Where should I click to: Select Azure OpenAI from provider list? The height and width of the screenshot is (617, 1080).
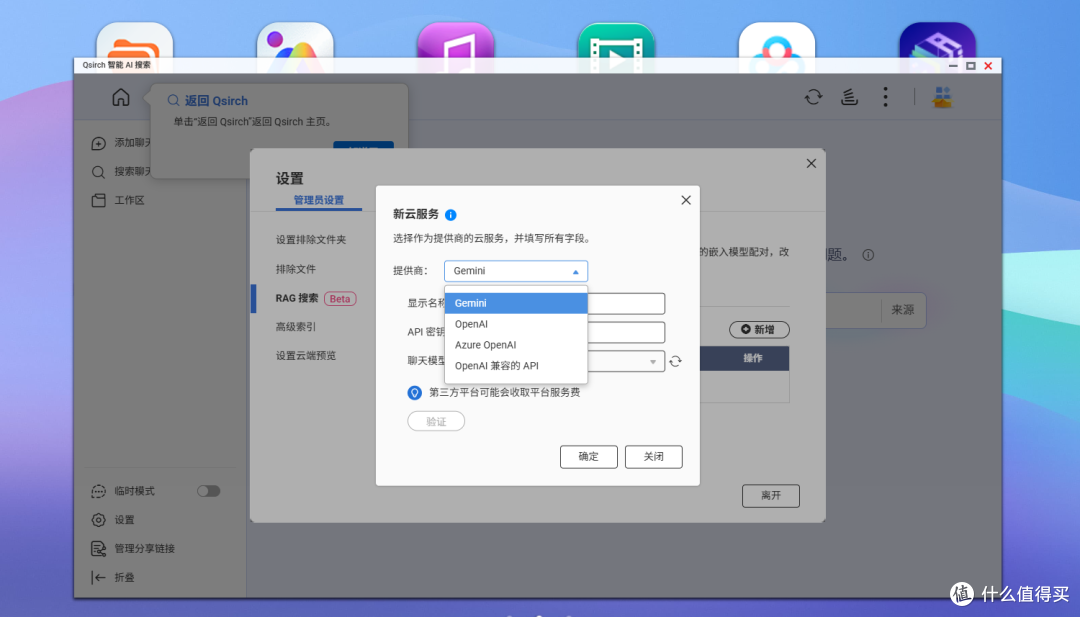[516, 345]
